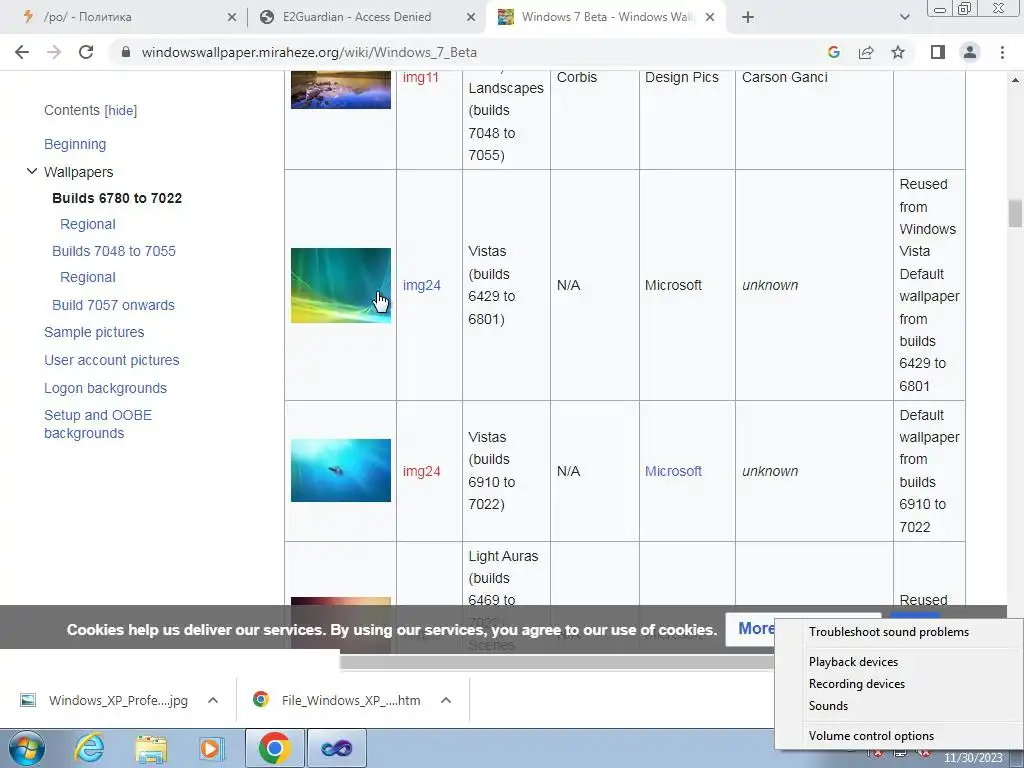Image resolution: width=1024 pixels, height=768 pixels.
Task: Go to Builds 7048 to 7055 section
Action: (x=114, y=251)
